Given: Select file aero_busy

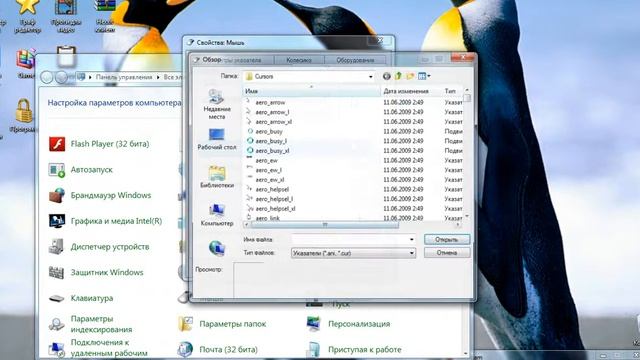Looking at the screenshot, I should coord(269,131).
